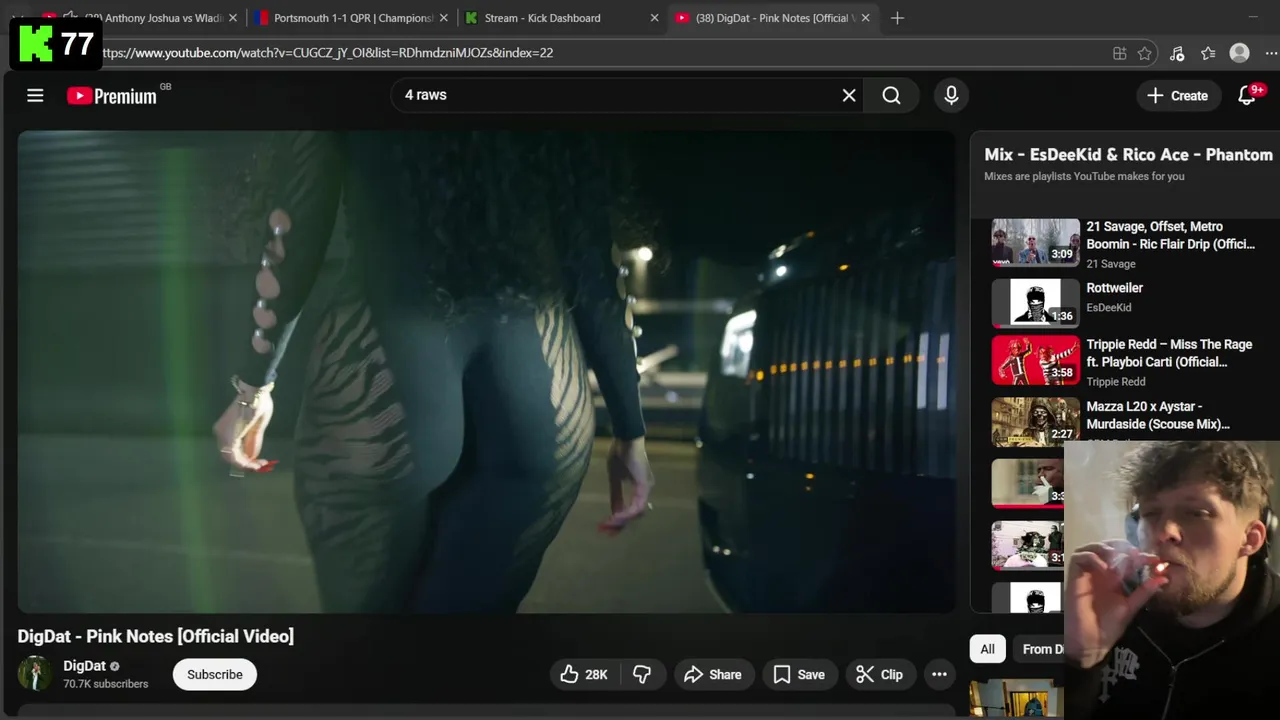Image resolution: width=1280 pixels, height=720 pixels.
Task: Close the DigDat - Pink Notes tab
Action: click(x=866, y=18)
